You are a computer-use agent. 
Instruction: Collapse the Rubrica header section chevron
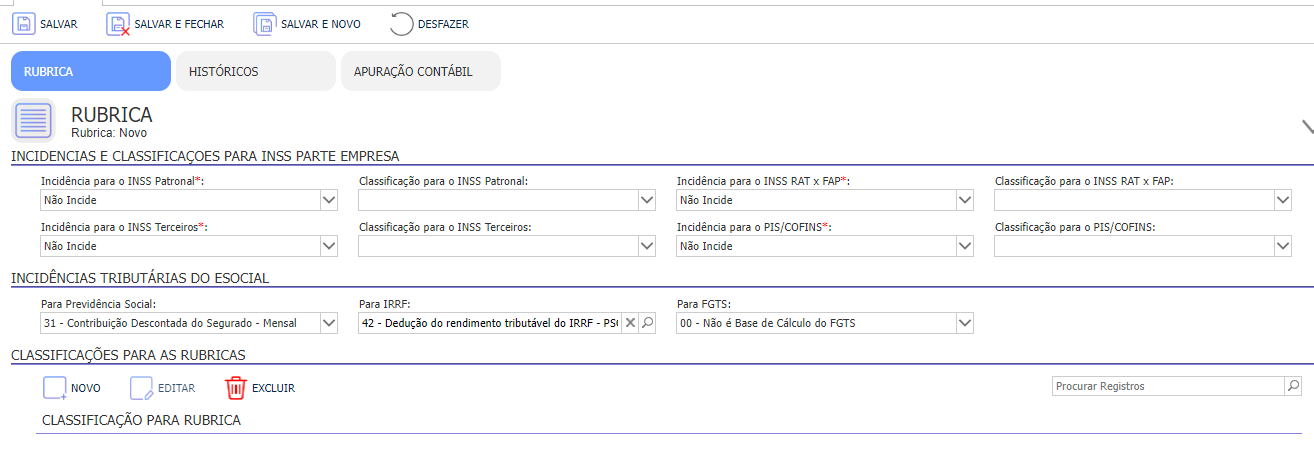[x=1307, y=126]
